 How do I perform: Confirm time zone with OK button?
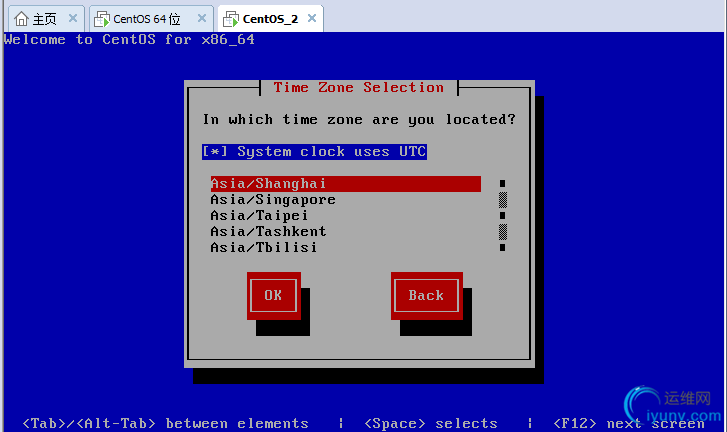274,295
